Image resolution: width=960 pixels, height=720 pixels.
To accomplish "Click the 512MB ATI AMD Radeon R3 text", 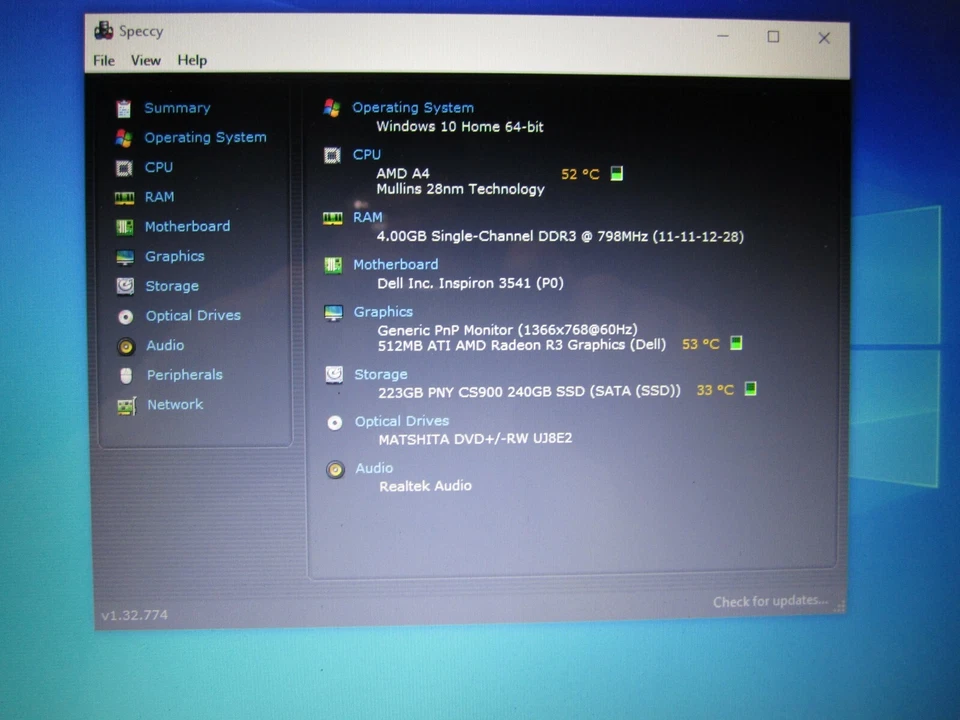I will pos(522,345).
